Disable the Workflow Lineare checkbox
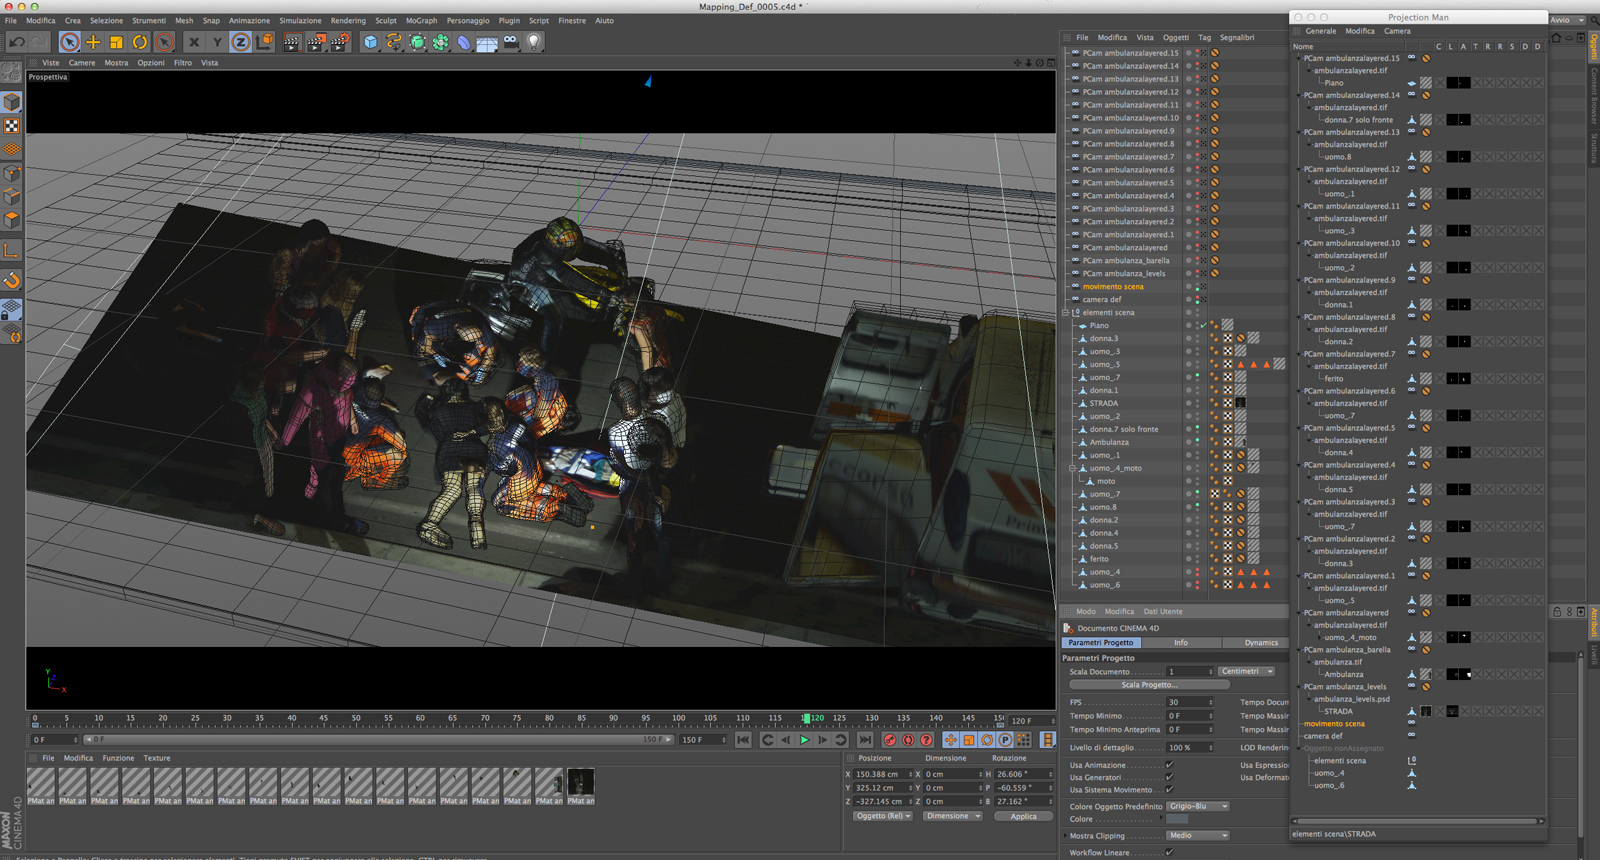The image size is (1600, 860). (1169, 852)
